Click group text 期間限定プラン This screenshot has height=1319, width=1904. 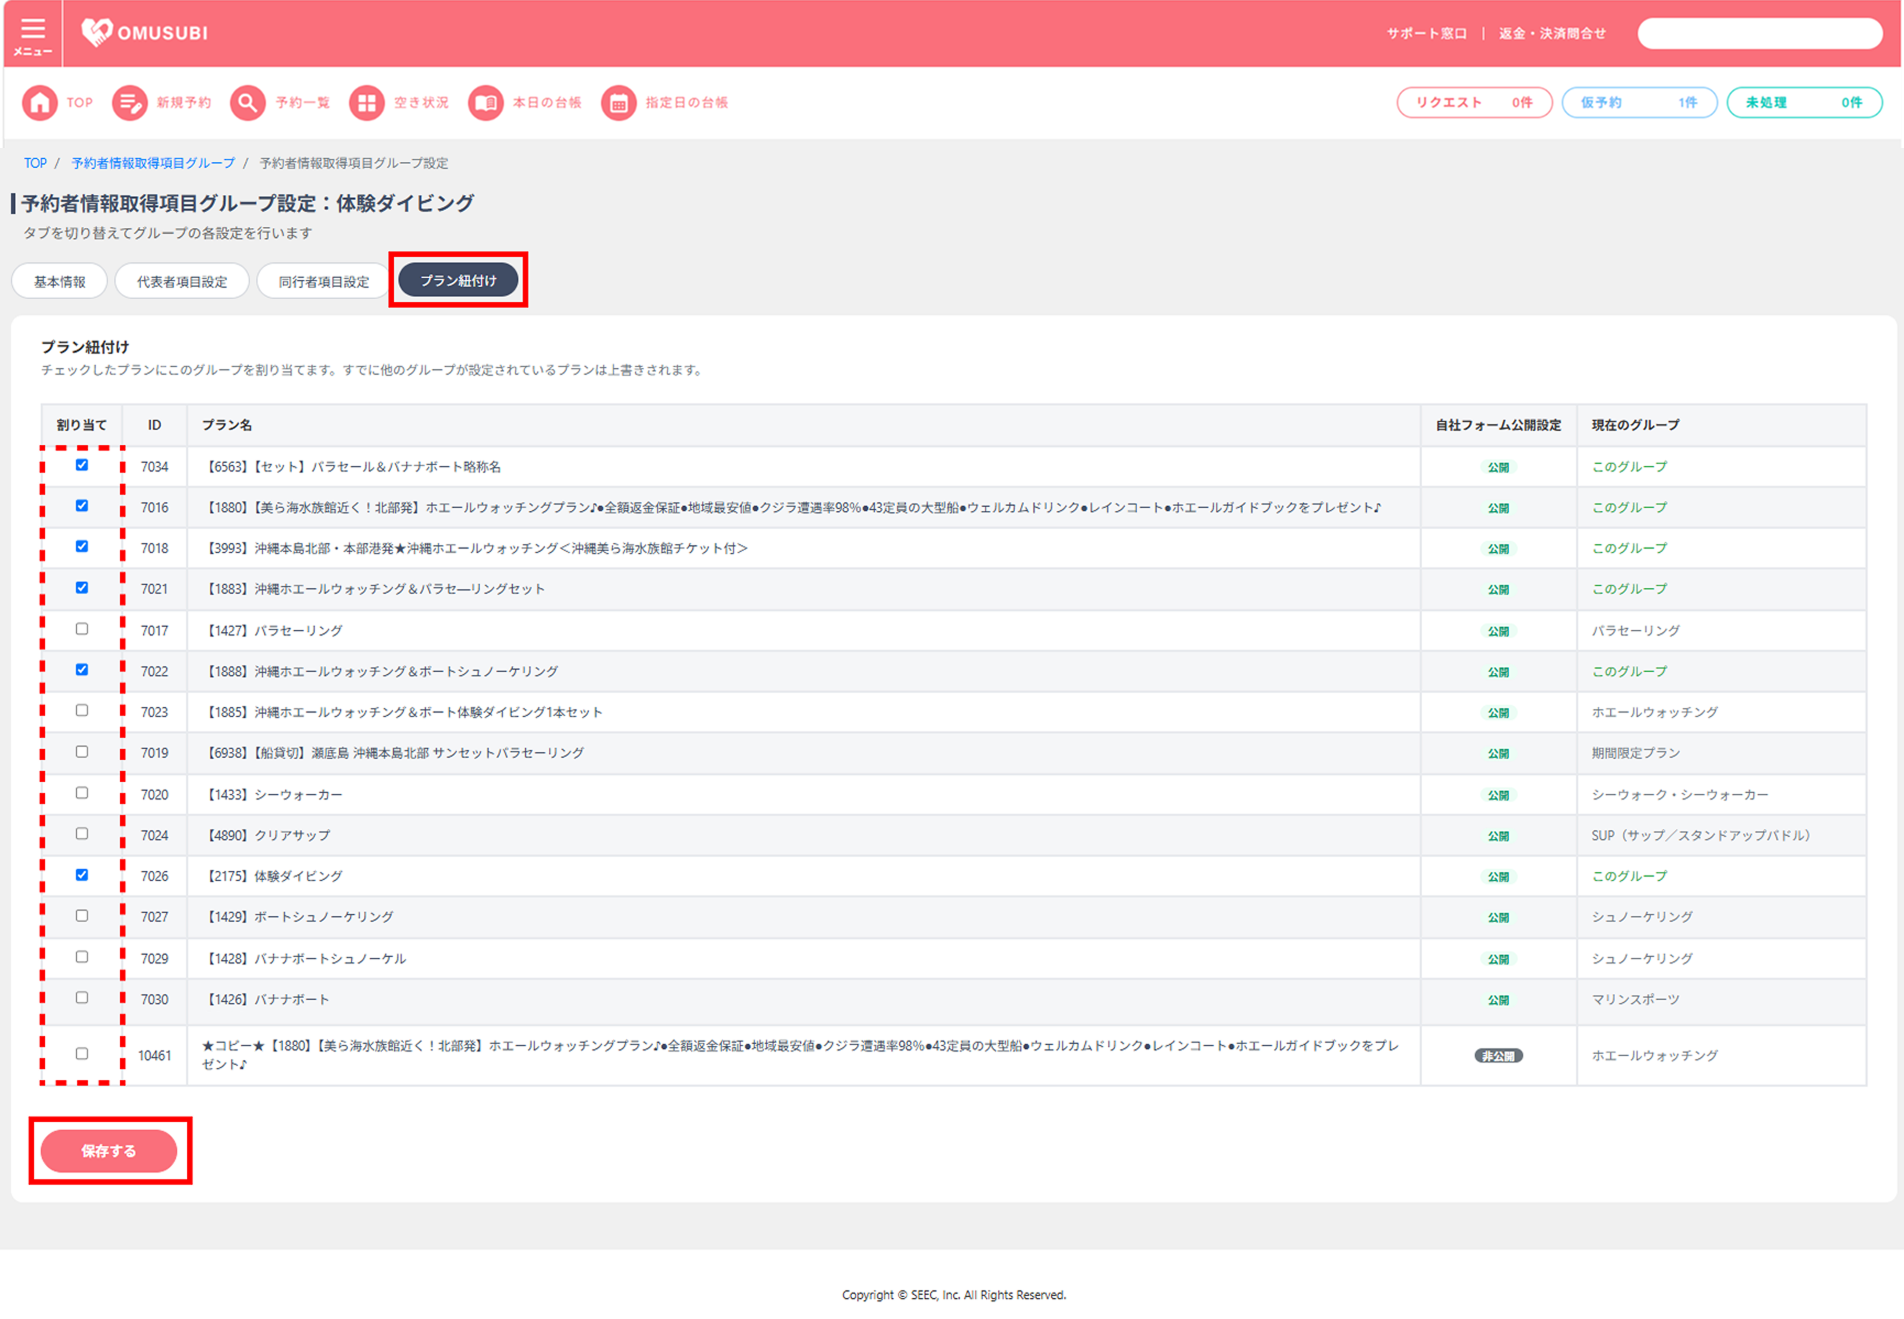click(1636, 753)
